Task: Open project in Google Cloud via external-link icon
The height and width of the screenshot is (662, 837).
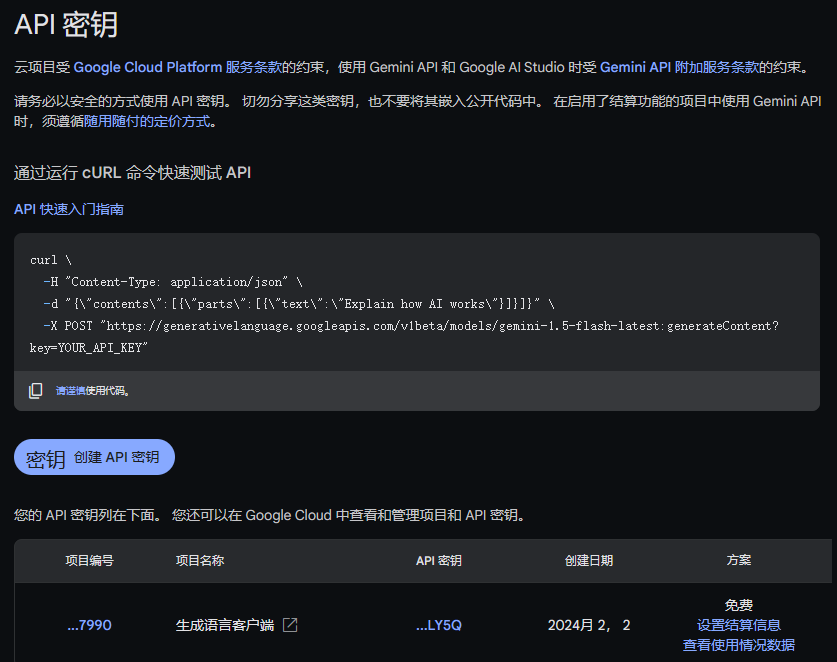Action: [x=290, y=625]
